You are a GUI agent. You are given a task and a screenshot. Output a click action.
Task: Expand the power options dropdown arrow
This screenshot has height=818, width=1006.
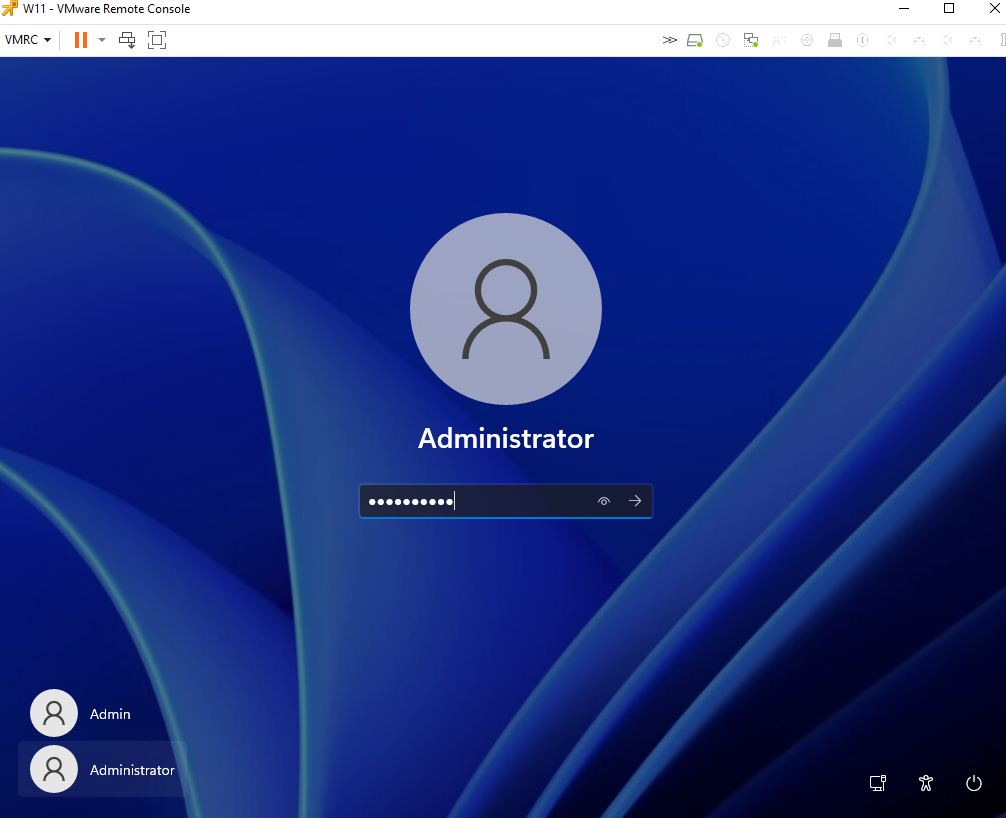click(102, 40)
